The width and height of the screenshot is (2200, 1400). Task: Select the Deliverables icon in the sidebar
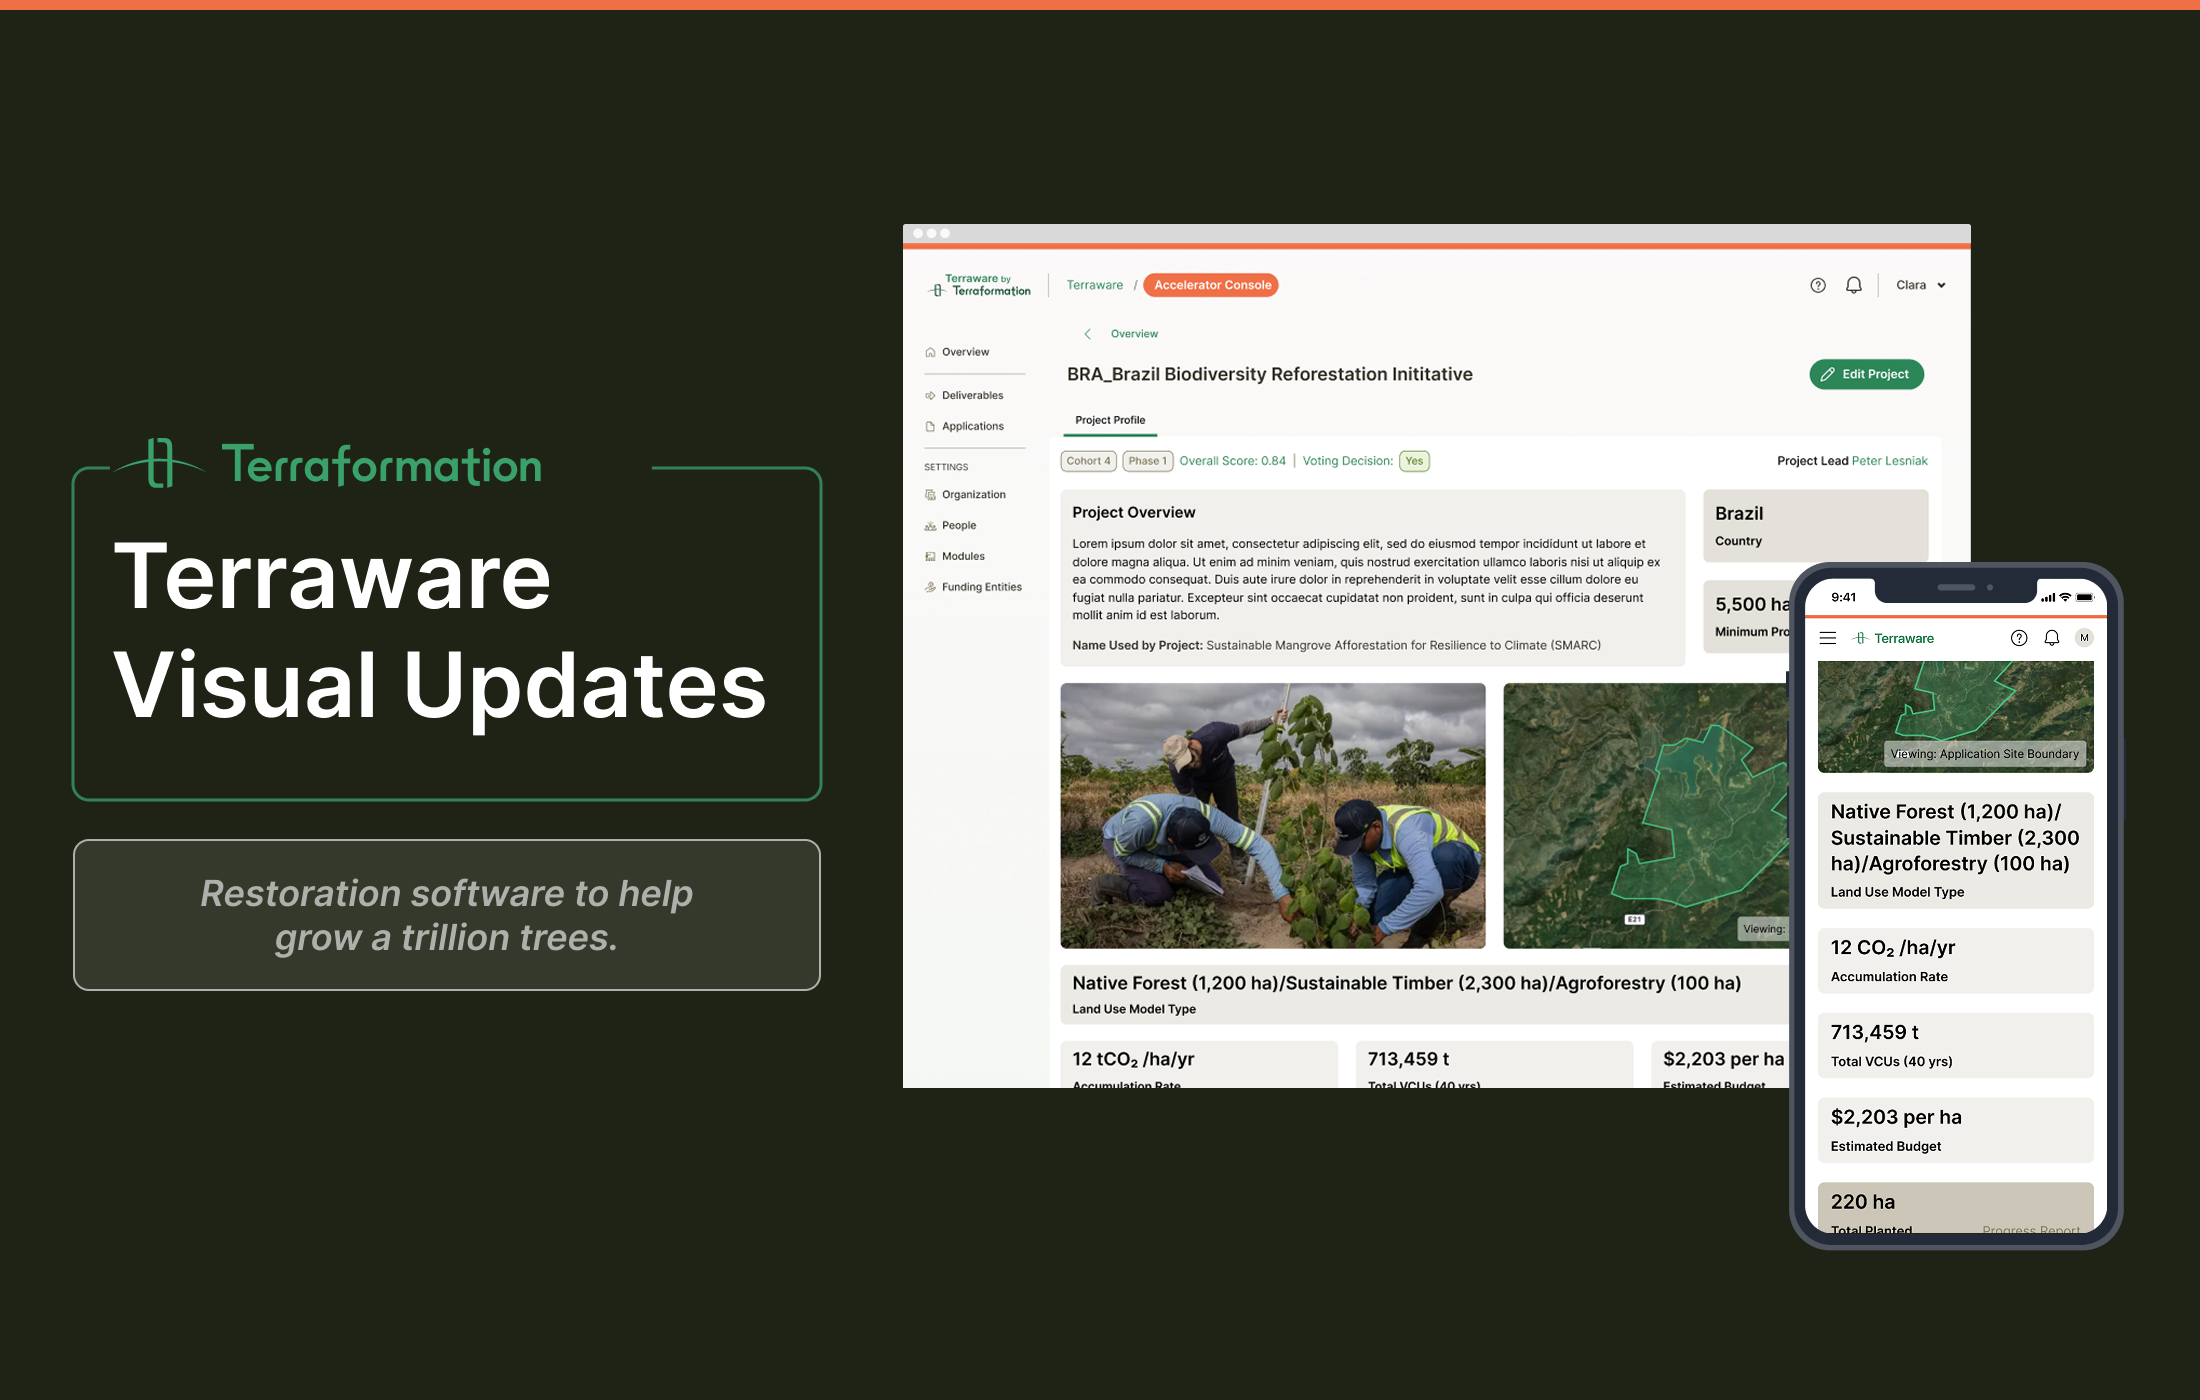coord(930,395)
